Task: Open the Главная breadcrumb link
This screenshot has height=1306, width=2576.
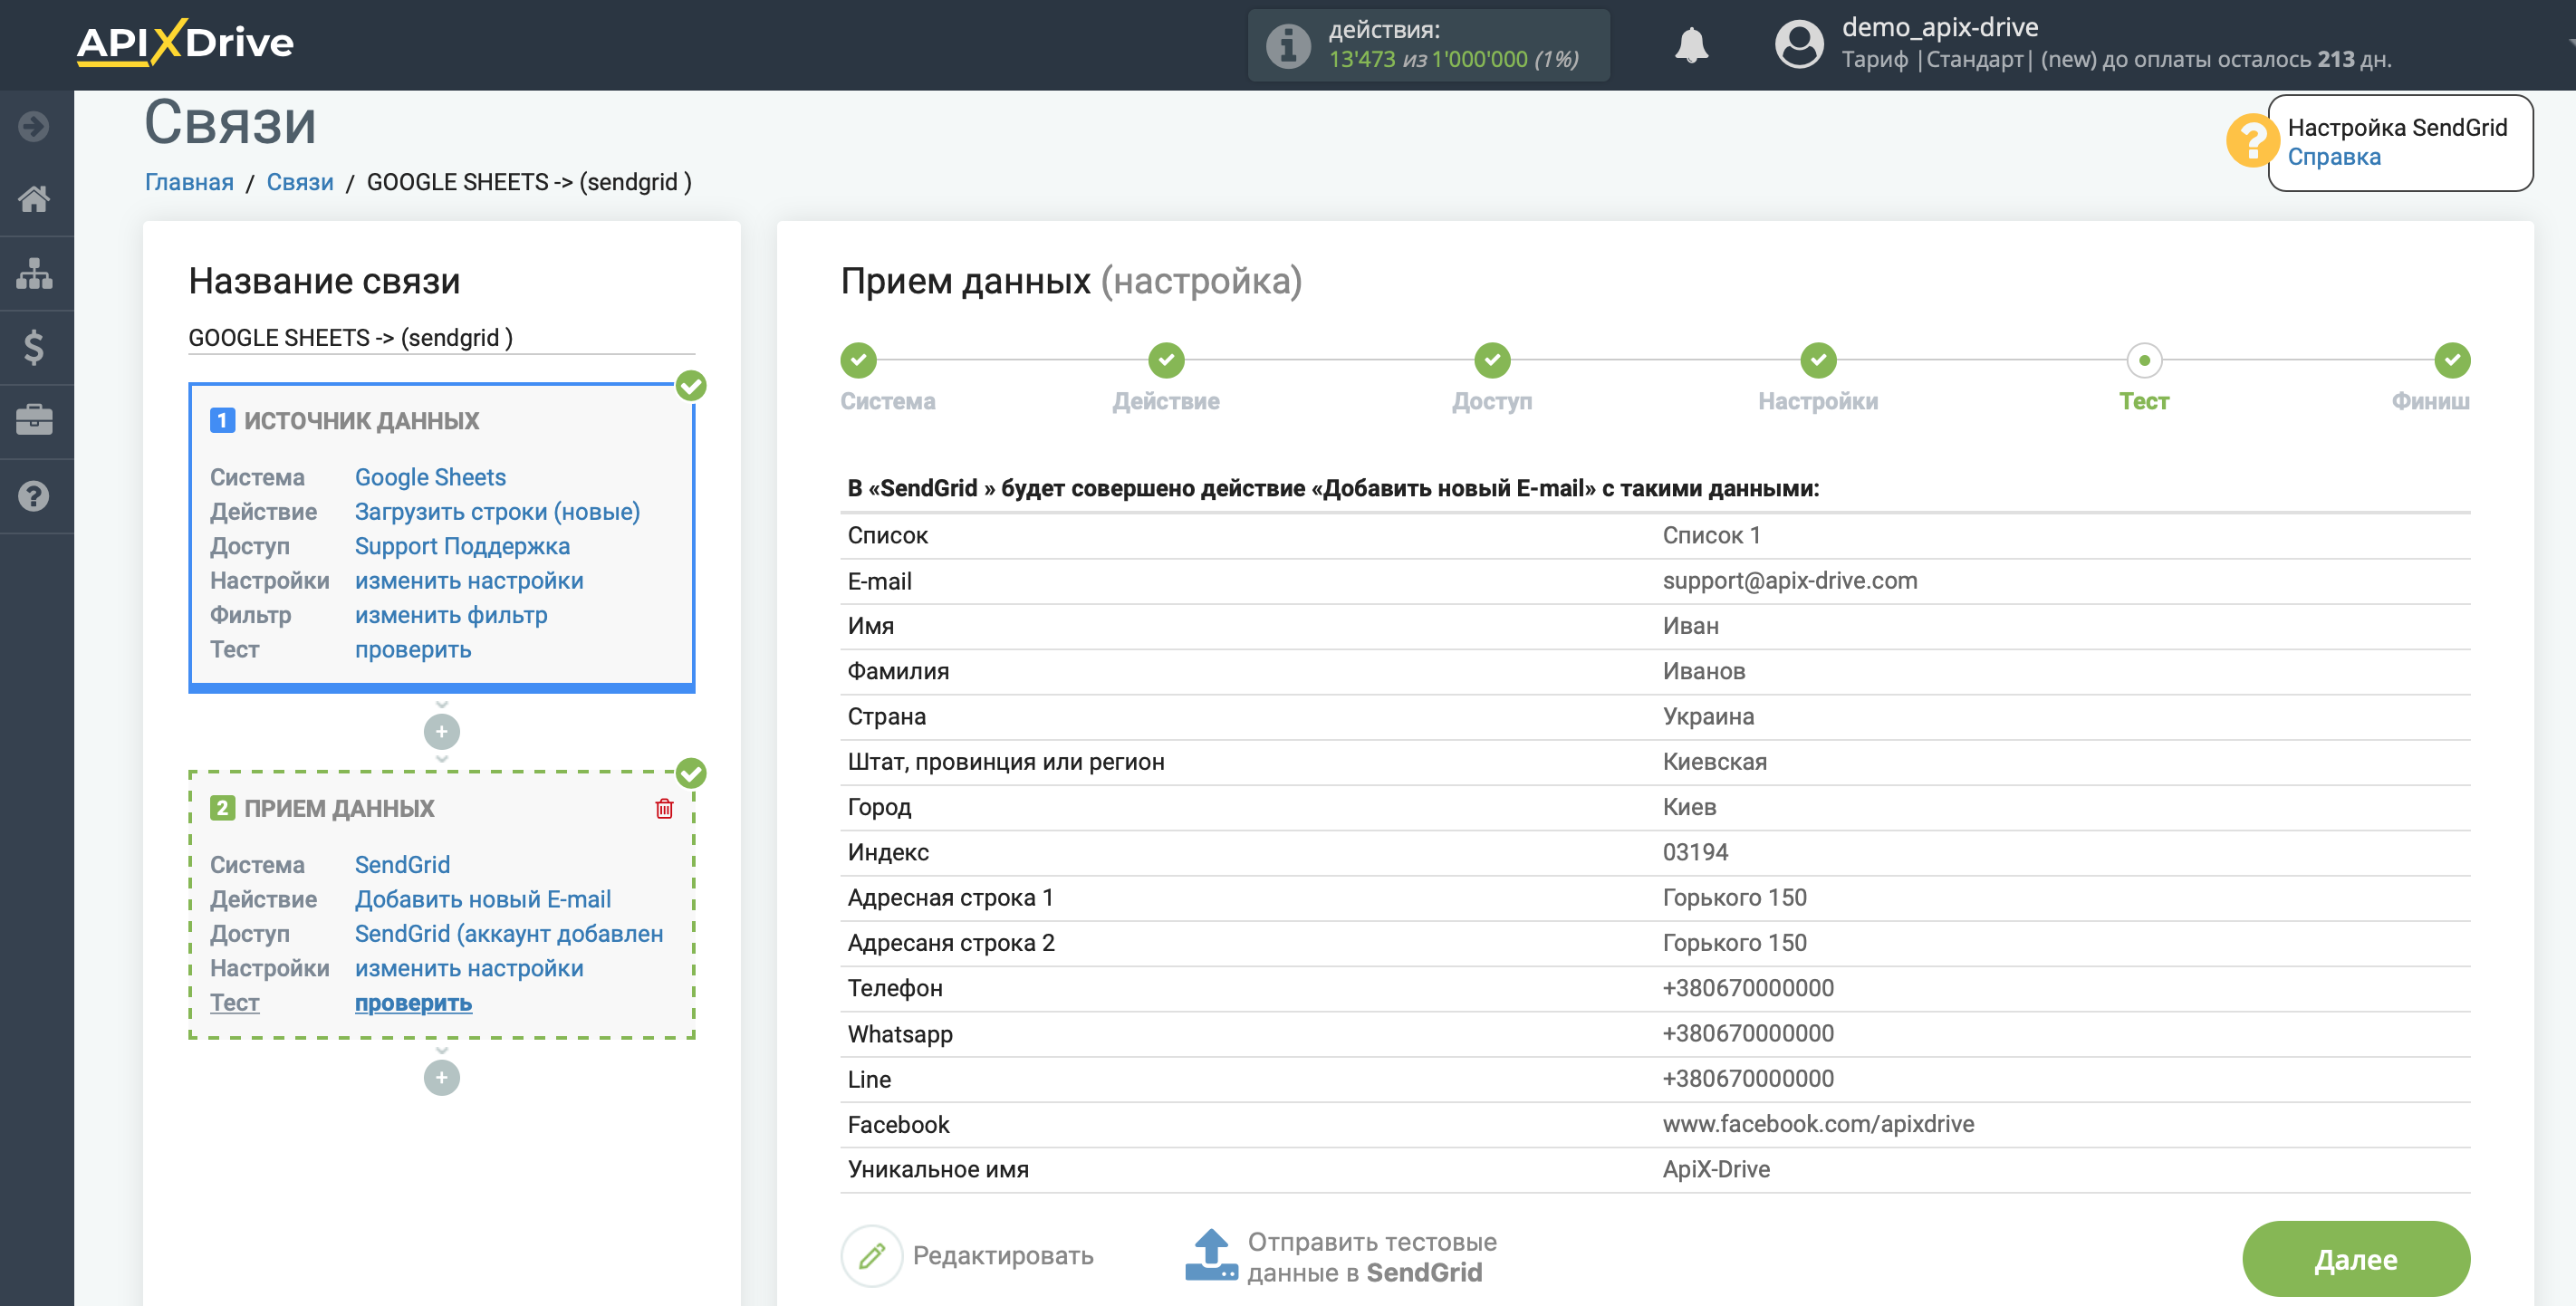Action: coord(189,182)
